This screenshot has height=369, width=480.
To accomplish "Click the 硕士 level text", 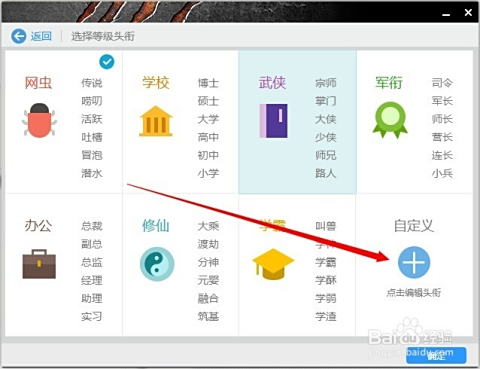I will [208, 101].
